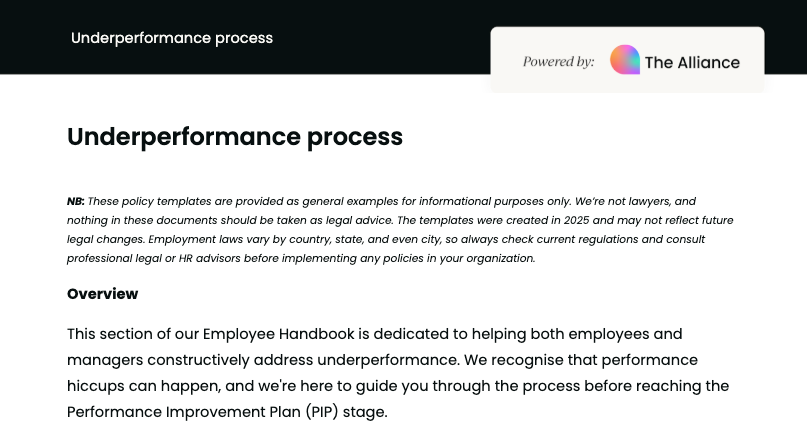
Task: Click the "Overview" section heading
Action: click(x=102, y=294)
